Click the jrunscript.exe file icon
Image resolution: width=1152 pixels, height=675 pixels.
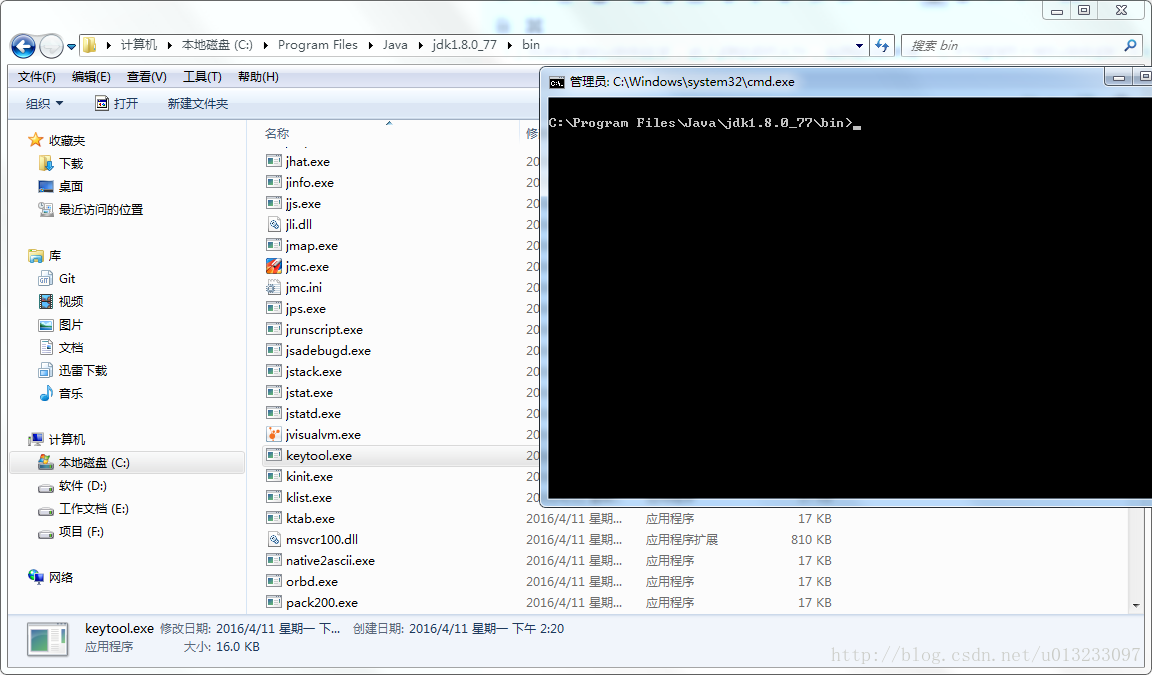[274, 329]
